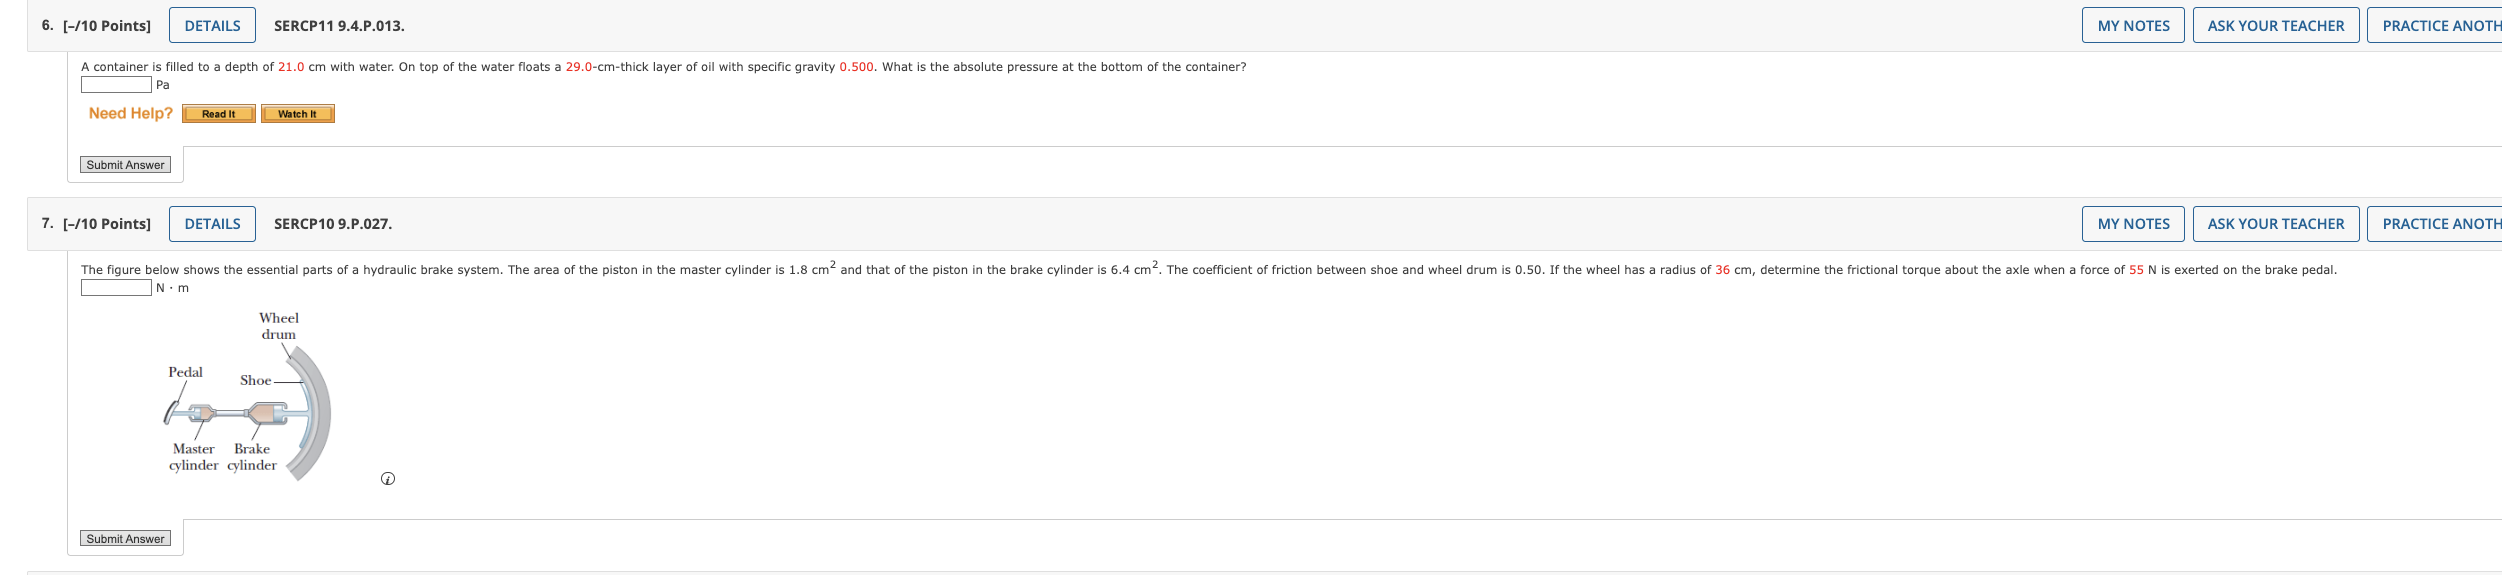Submit answer for question 6
This screenshot has height=575, width=2502.
(x=125, y=165)
